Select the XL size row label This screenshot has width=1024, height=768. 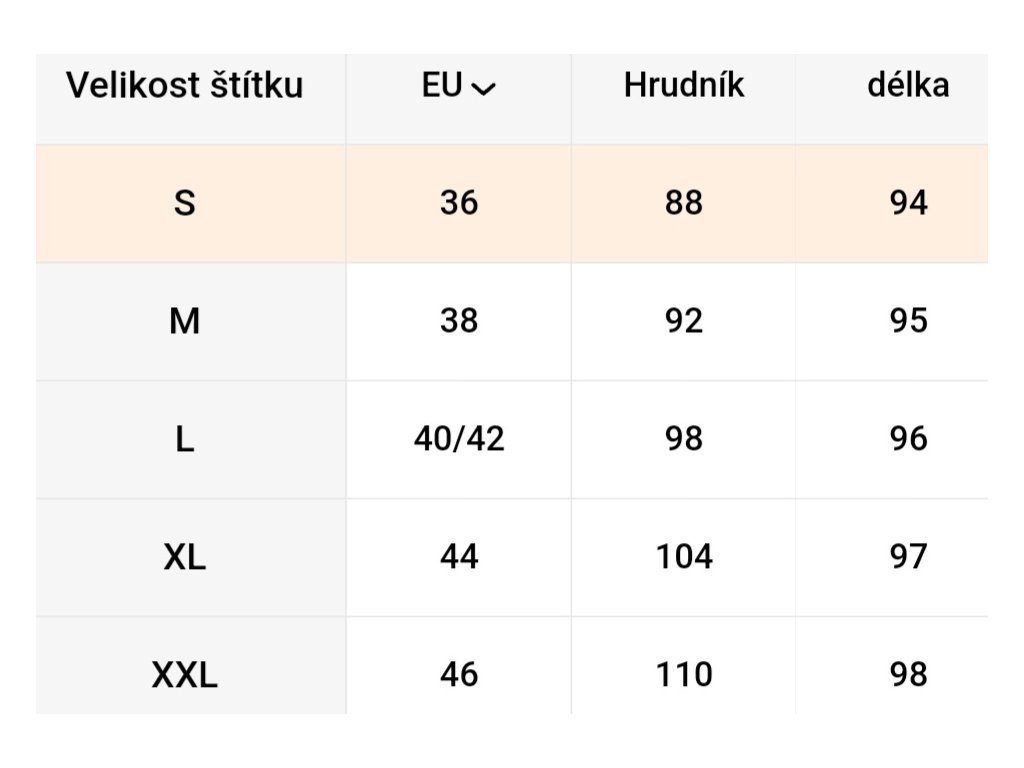coord(185,557)
